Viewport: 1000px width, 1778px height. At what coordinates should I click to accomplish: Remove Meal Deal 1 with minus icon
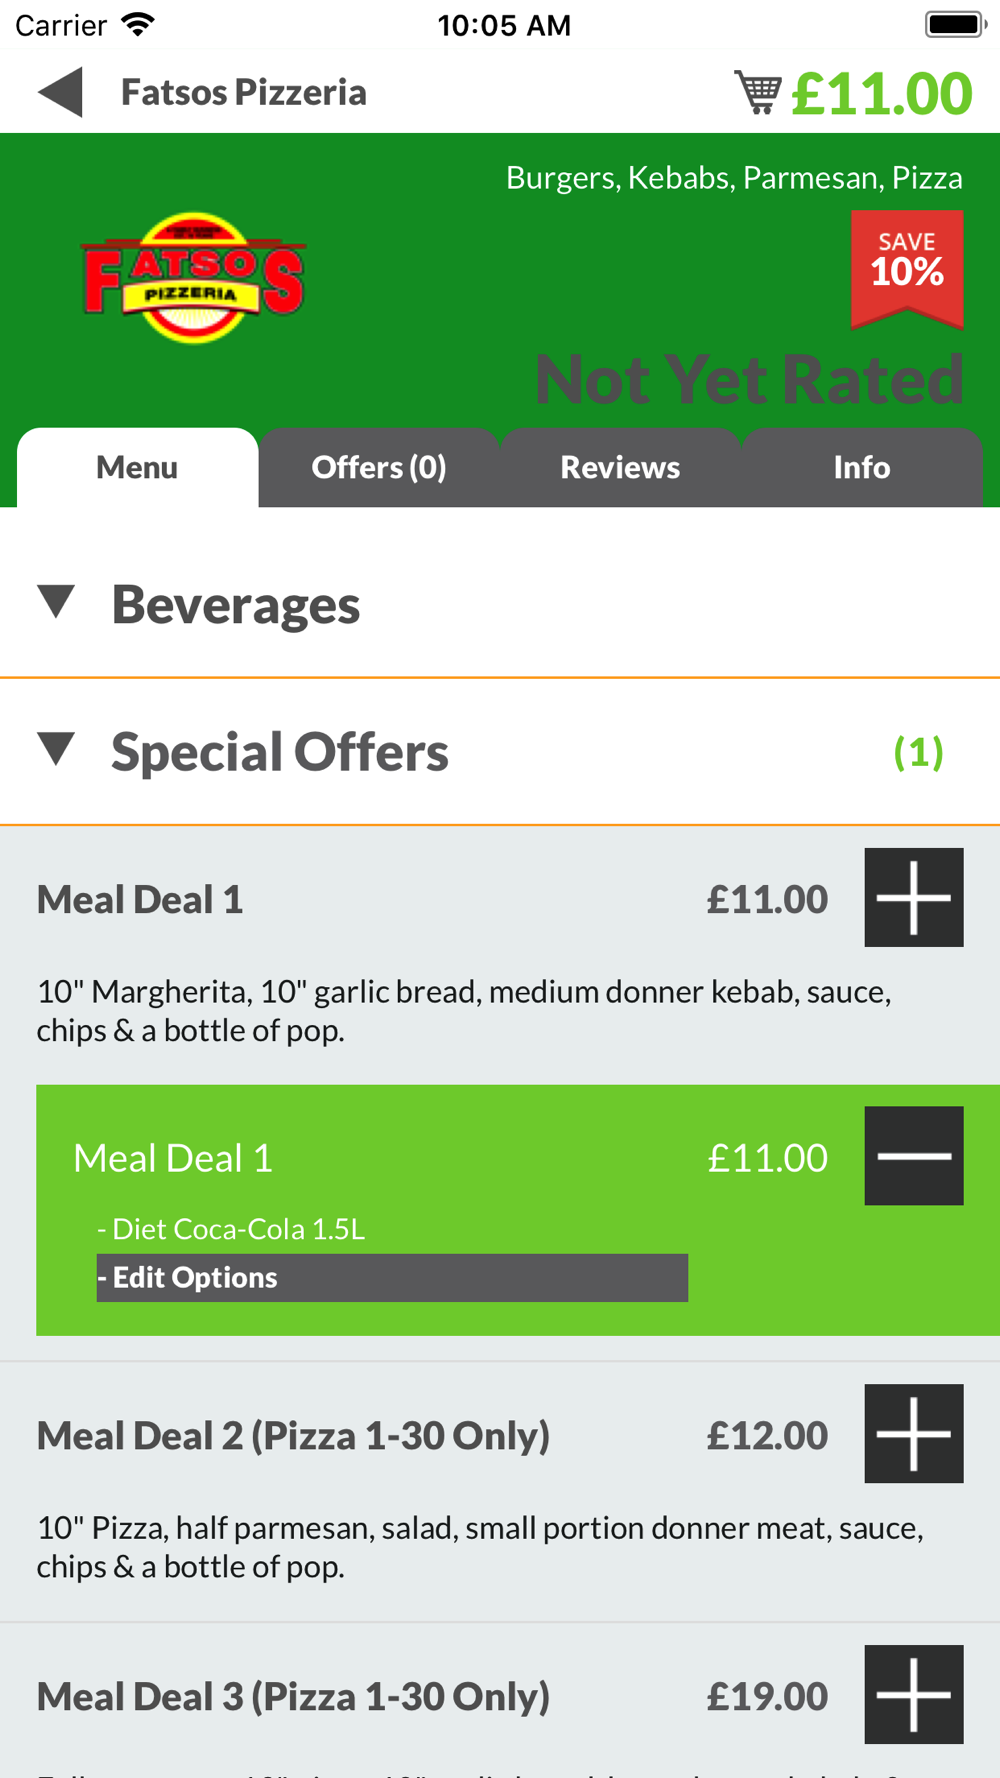(x=914, y=1155)
